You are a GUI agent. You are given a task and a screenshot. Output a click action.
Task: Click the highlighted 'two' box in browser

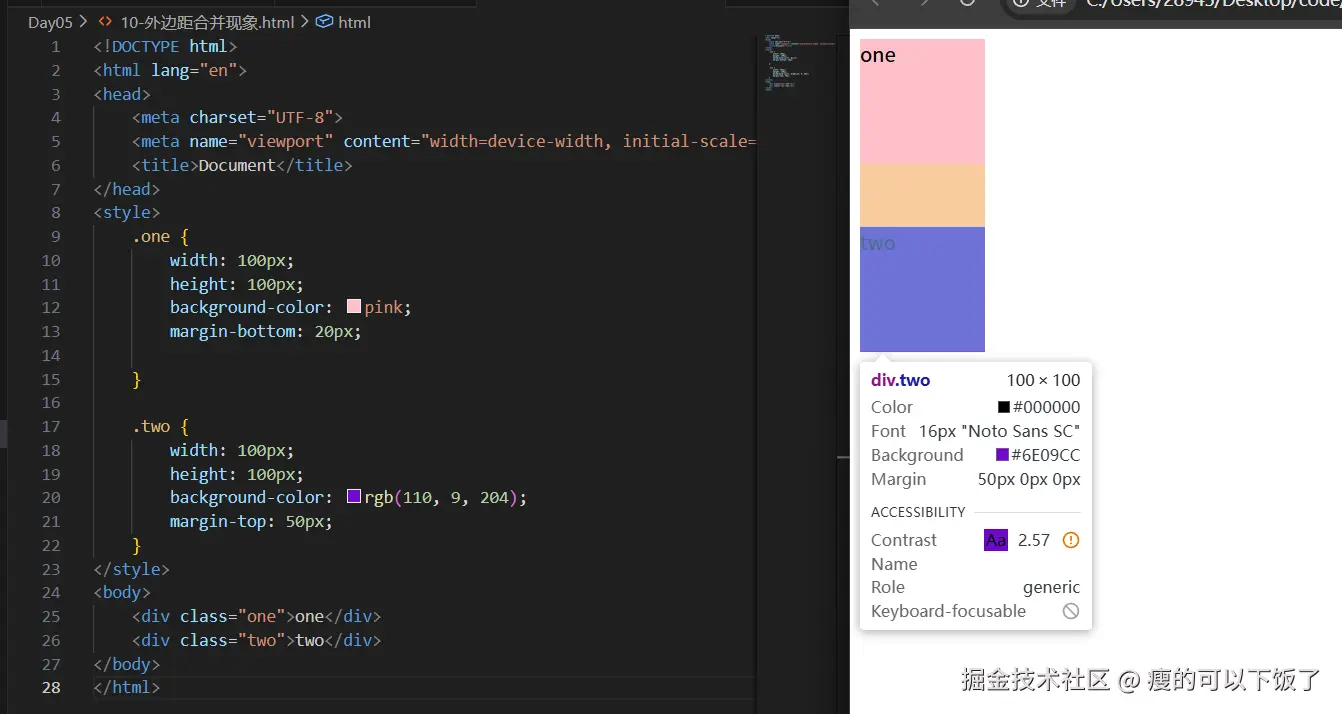pos(922,289)
